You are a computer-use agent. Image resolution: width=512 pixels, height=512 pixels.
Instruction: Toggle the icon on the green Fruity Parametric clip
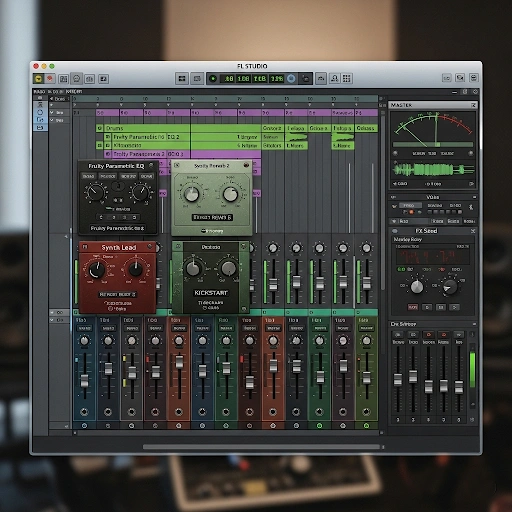[x=108, y=137]
